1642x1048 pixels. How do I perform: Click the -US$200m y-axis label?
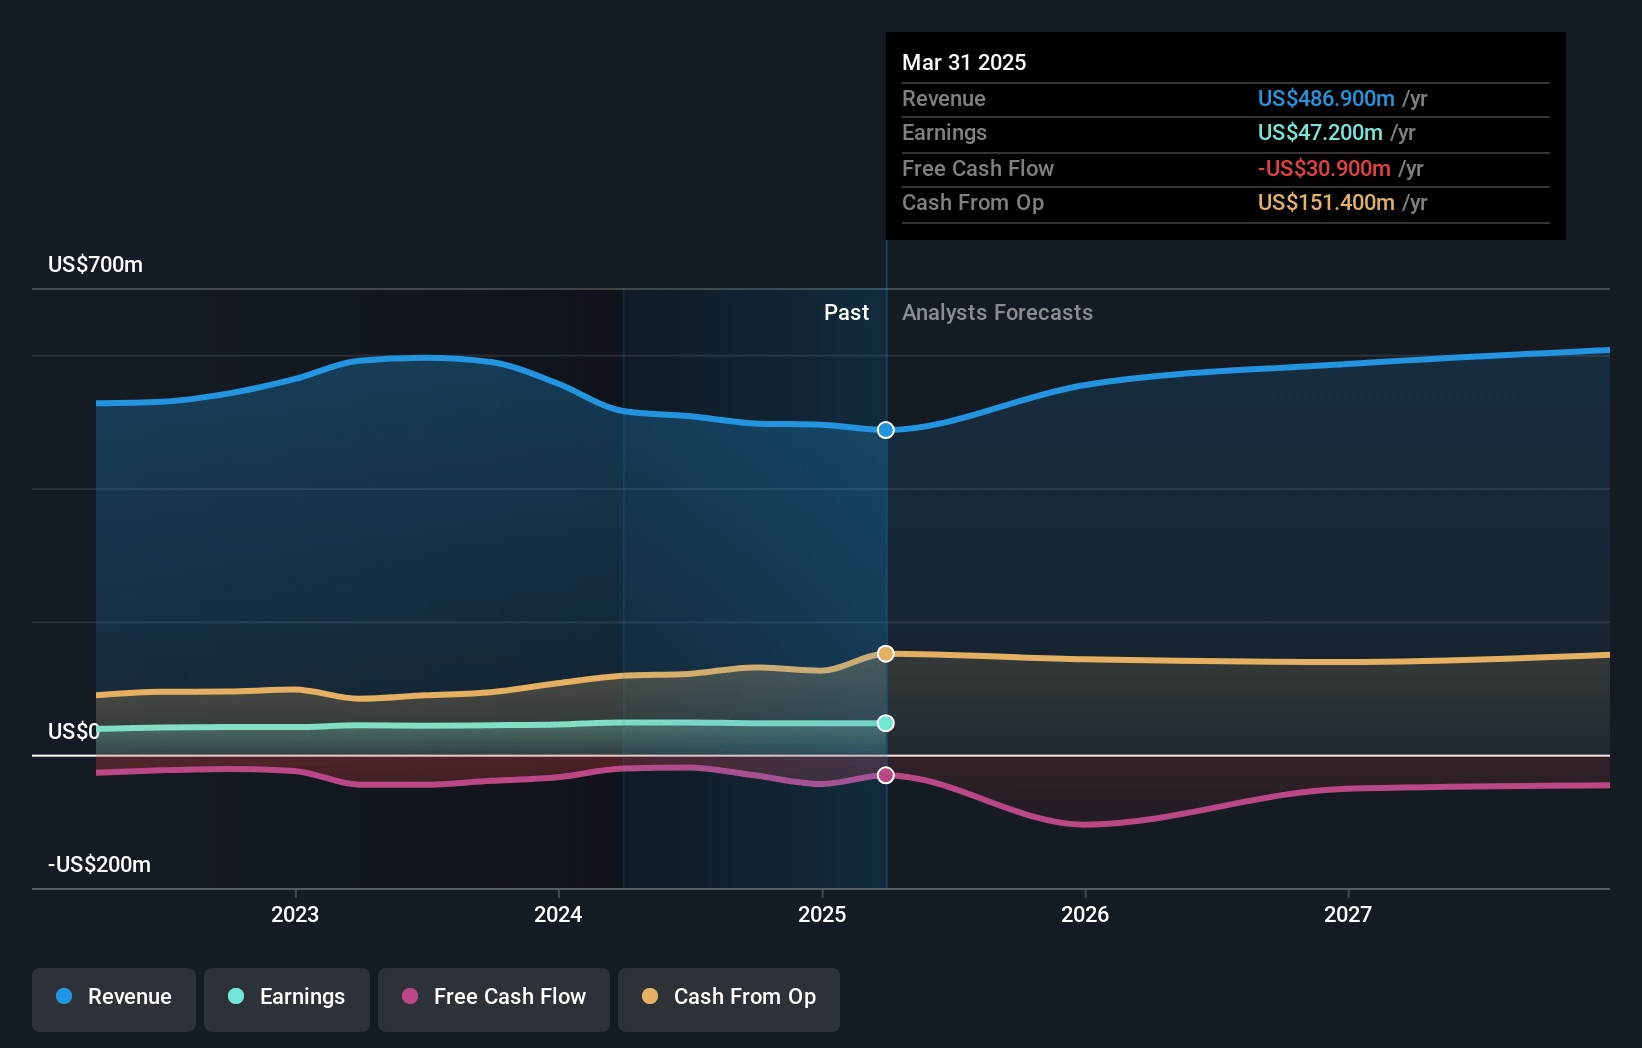click(x=100, y=865)
